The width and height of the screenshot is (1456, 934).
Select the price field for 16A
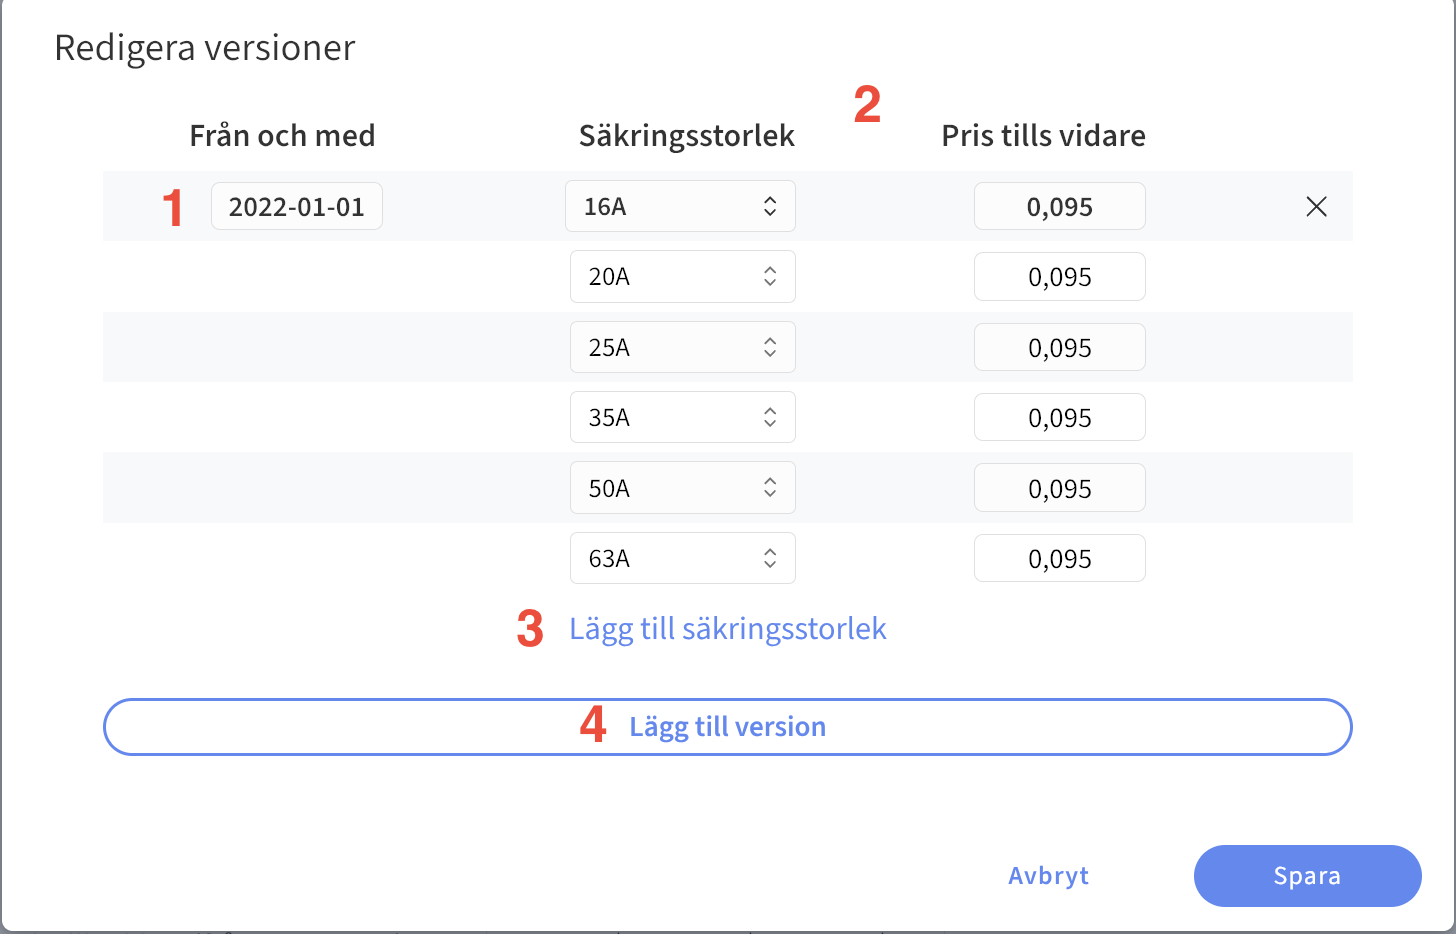(1060, 206)
